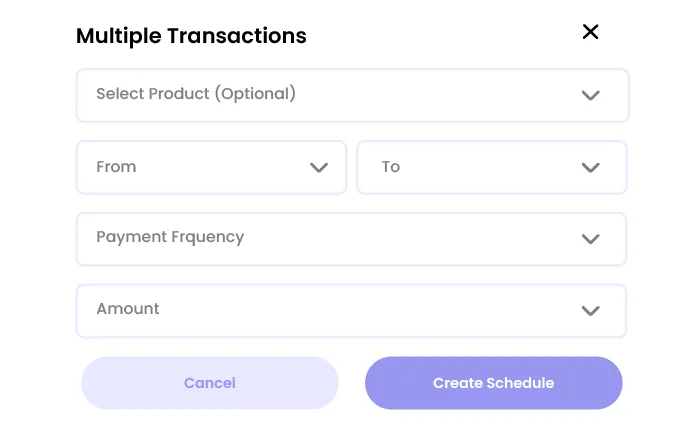Click the Create Schedule button

coord(493,383)
